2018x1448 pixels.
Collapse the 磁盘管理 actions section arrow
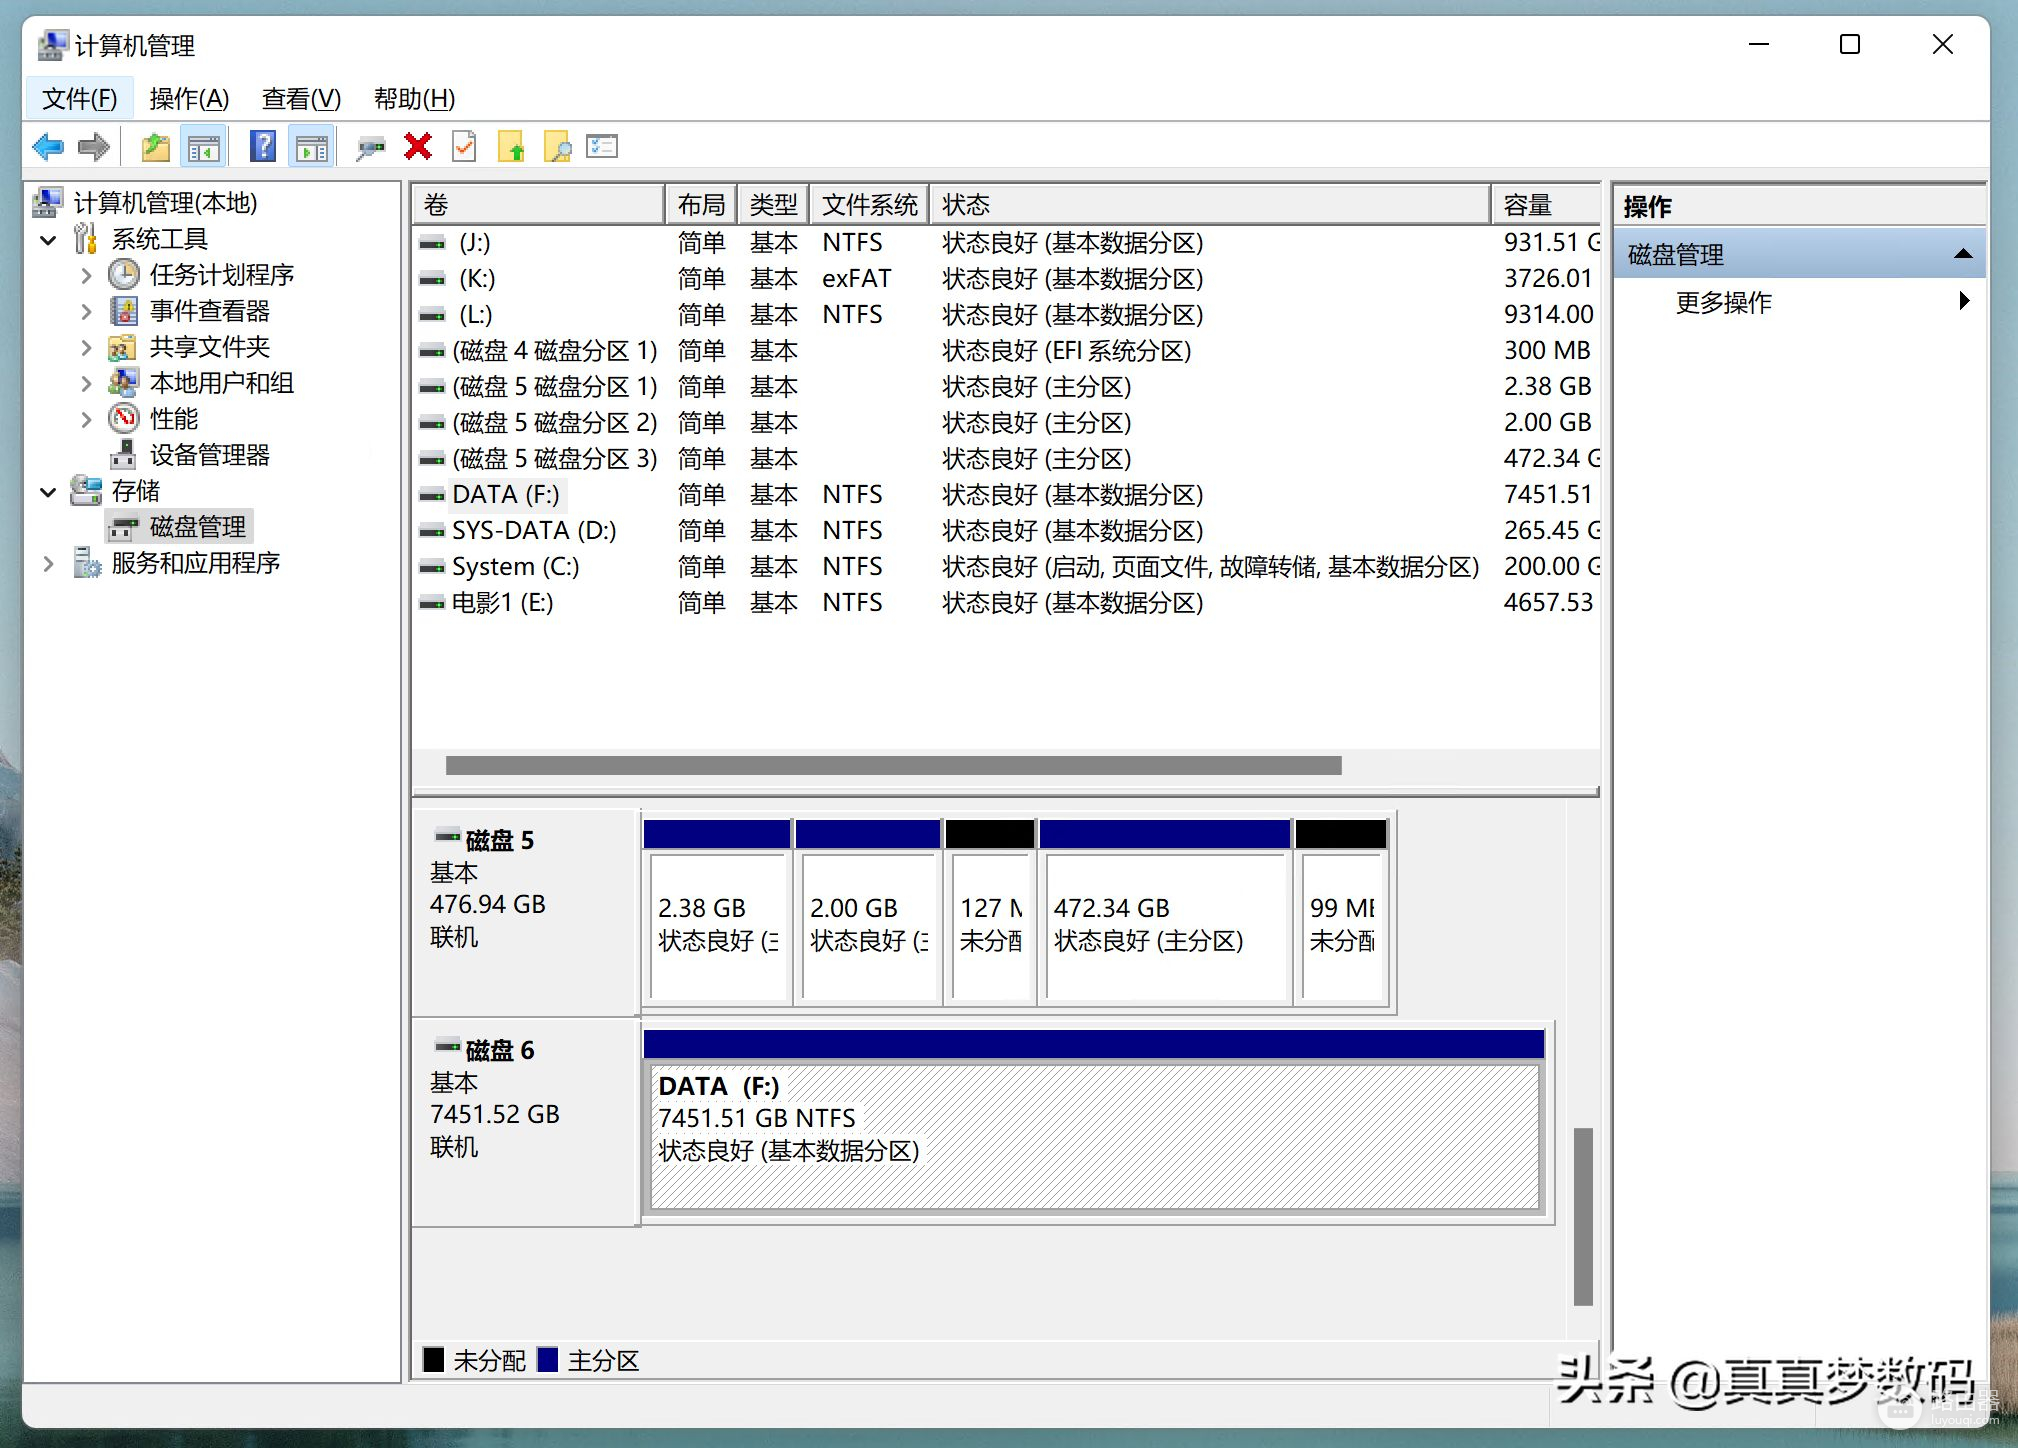1962,255
